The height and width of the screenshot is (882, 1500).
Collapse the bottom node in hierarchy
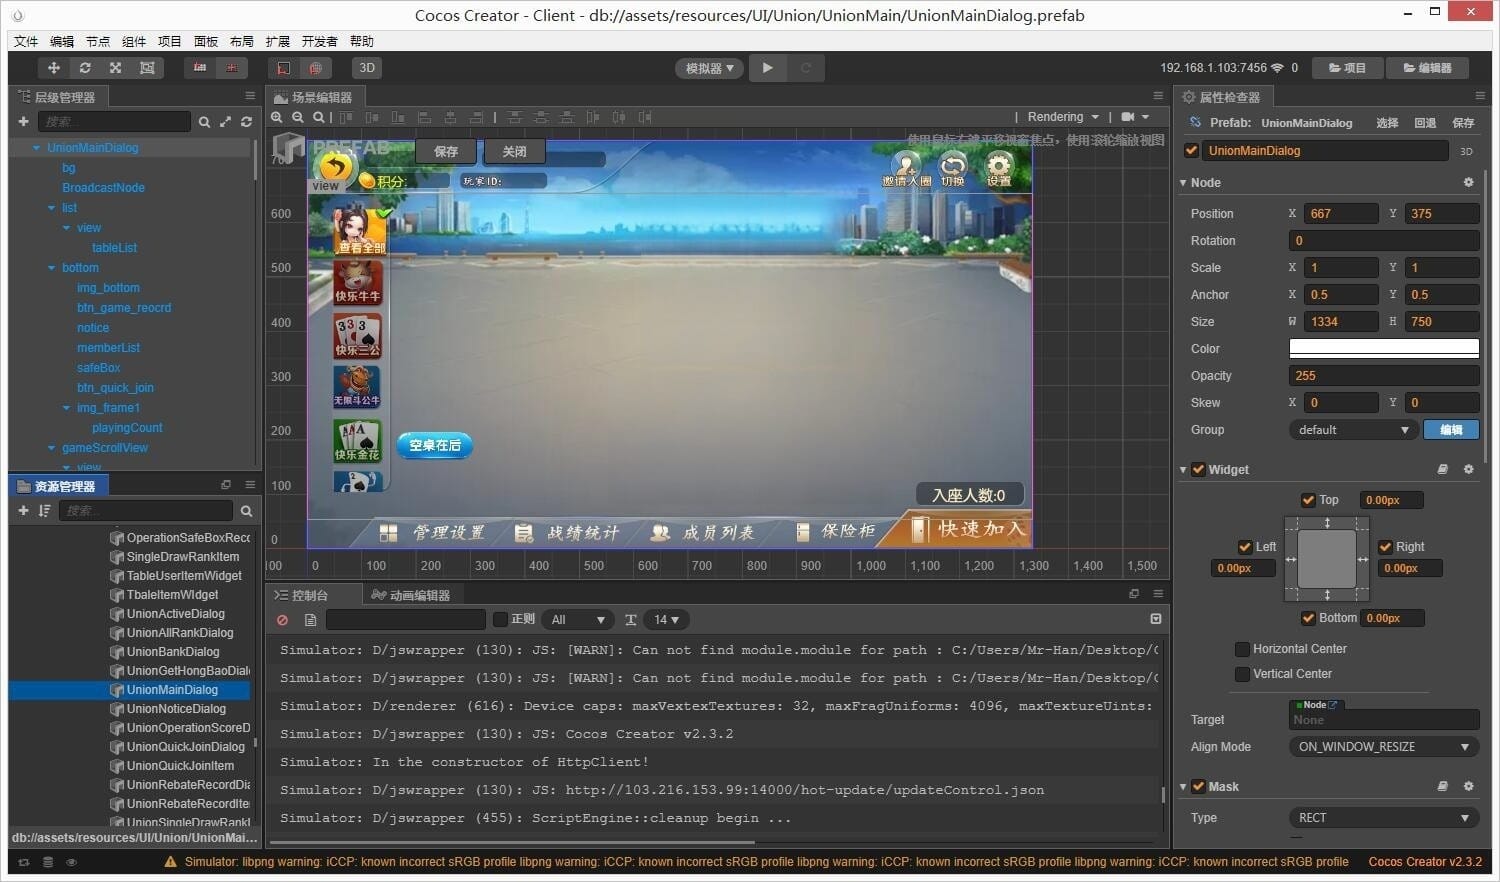pyautogui.click(x=52, y=268)
